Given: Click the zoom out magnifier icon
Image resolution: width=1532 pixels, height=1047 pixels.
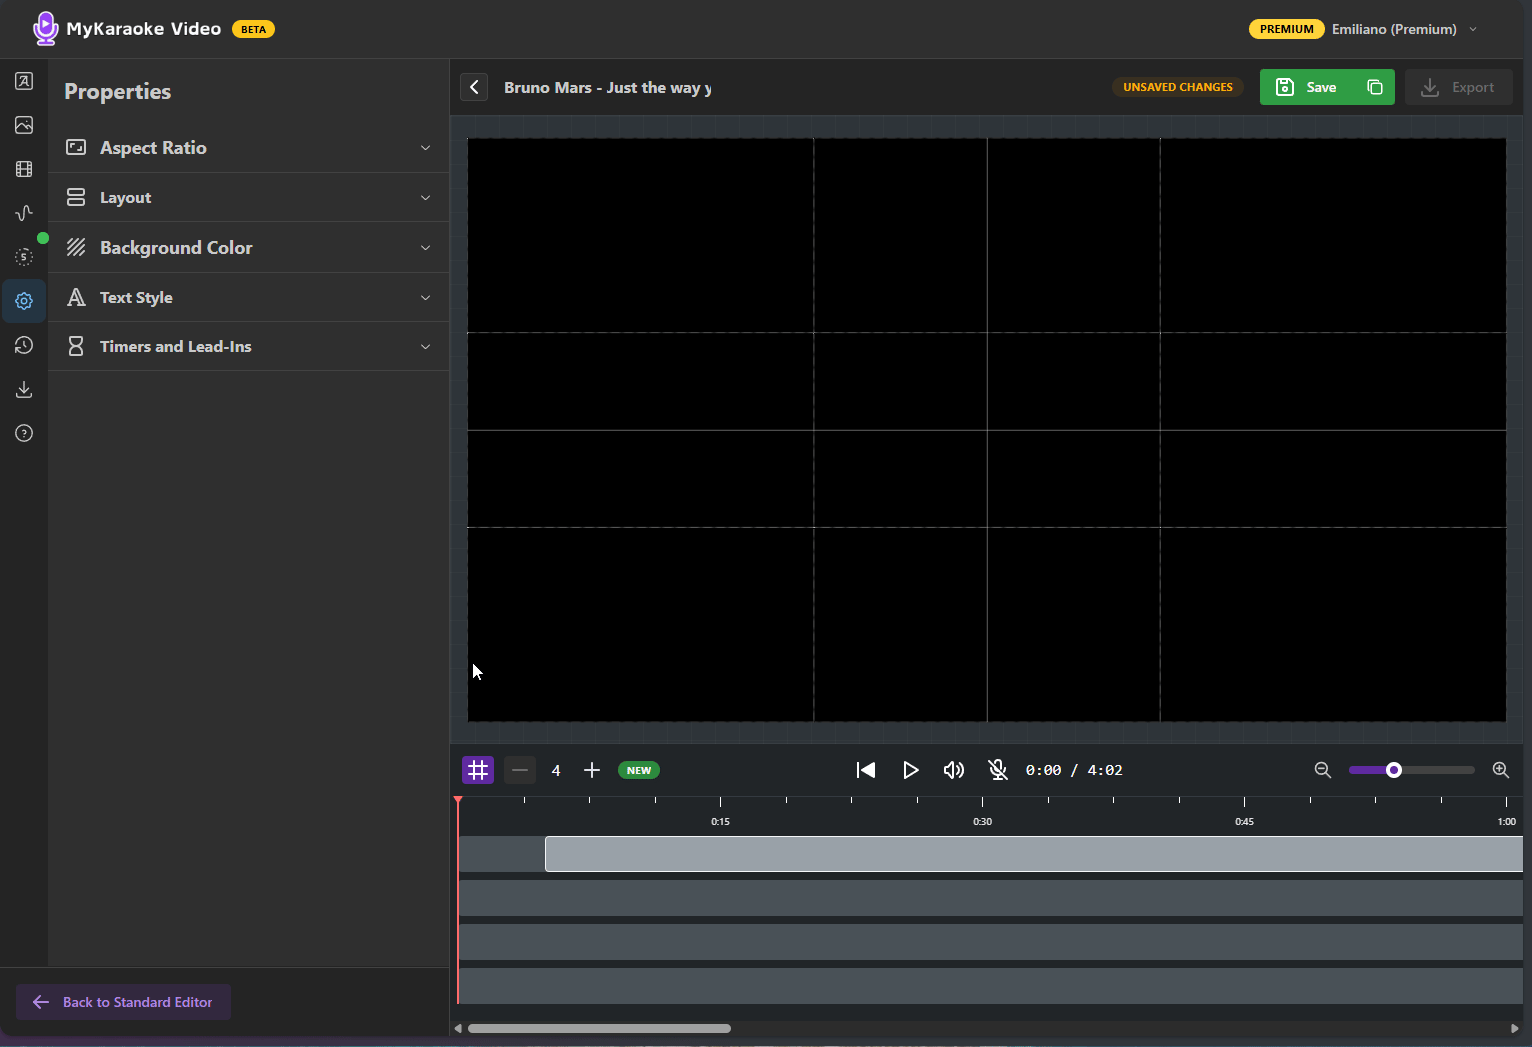Looking at the screenshot, I should point(1322,770).
